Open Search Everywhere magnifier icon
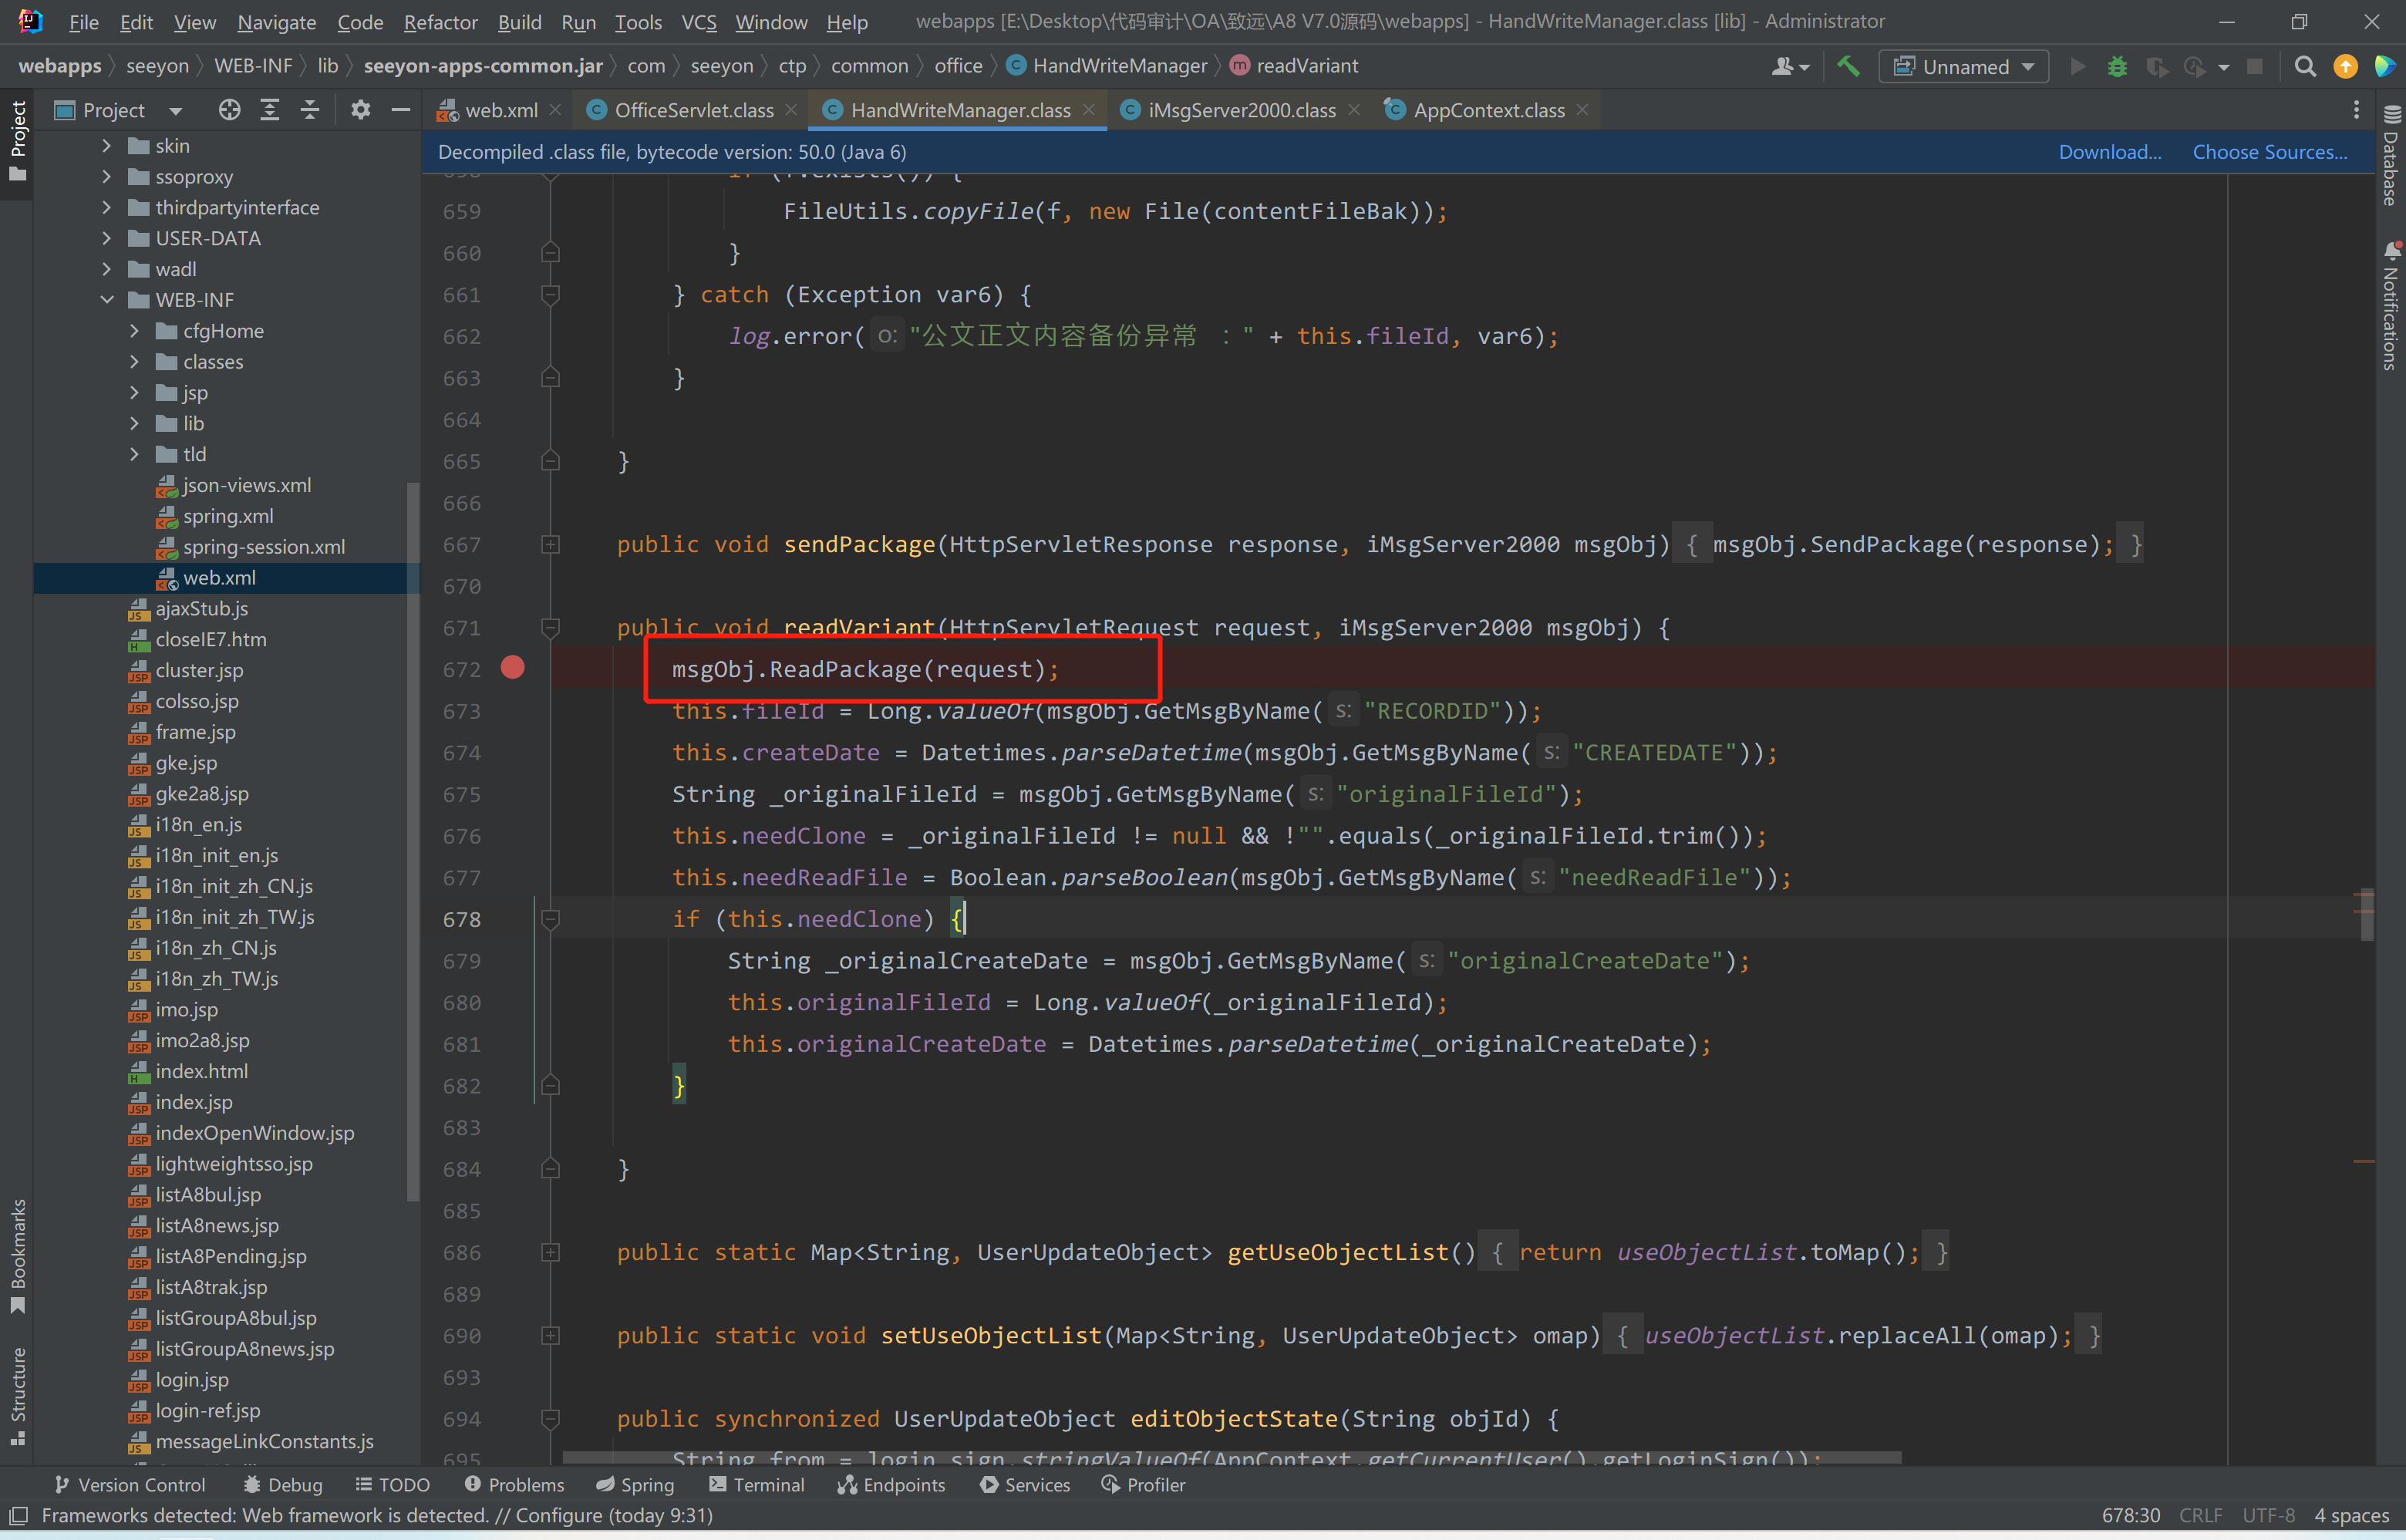Screen dimensions: 2406x1540 pyautogui.click(x=2305, y=67)
